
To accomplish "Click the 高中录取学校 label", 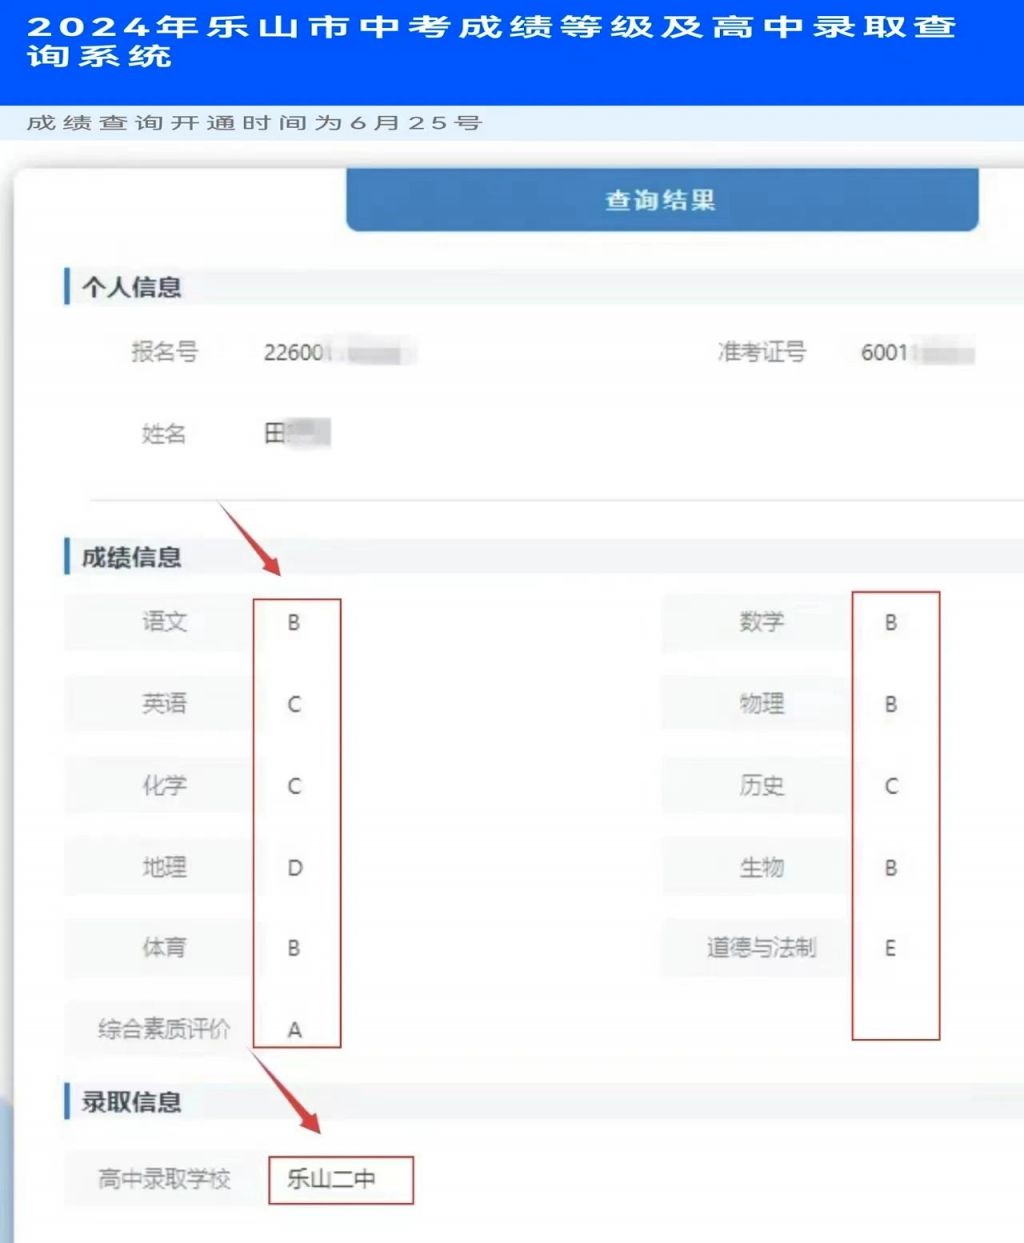I will click(x=164, y=1179).
